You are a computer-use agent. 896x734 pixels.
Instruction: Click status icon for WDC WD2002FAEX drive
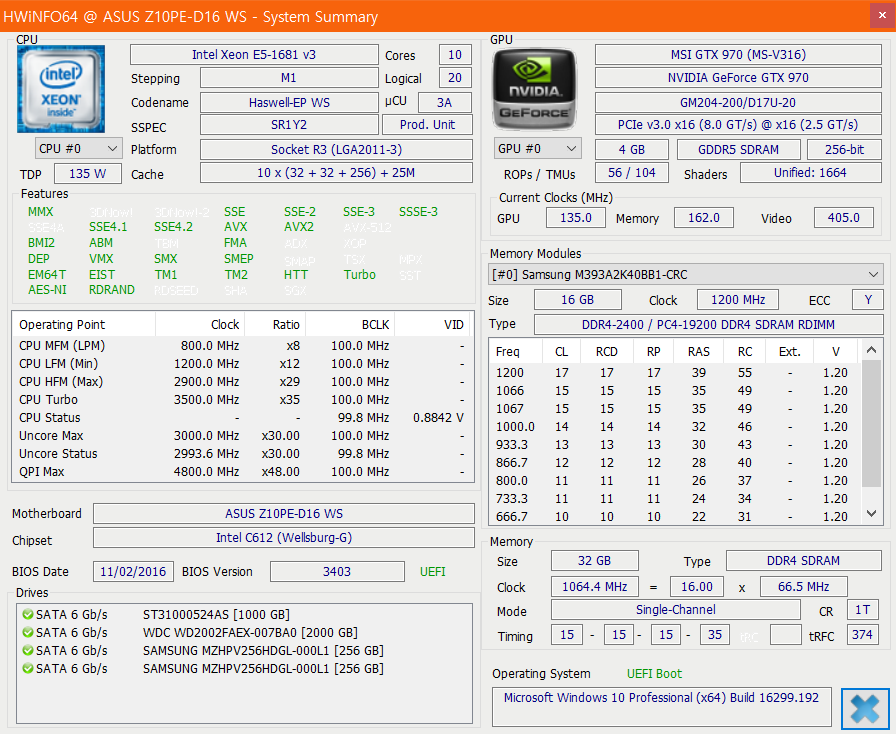tap(27, 633)
